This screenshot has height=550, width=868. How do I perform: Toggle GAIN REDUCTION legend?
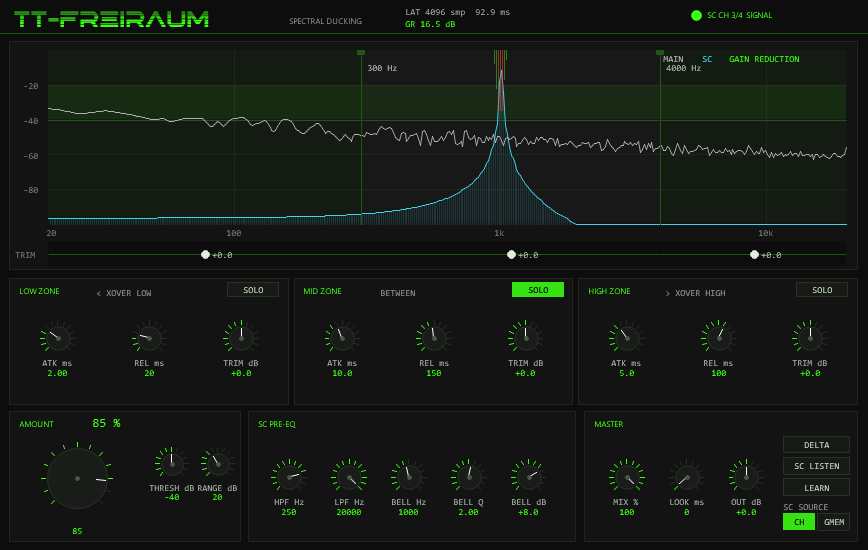[764, 59]
